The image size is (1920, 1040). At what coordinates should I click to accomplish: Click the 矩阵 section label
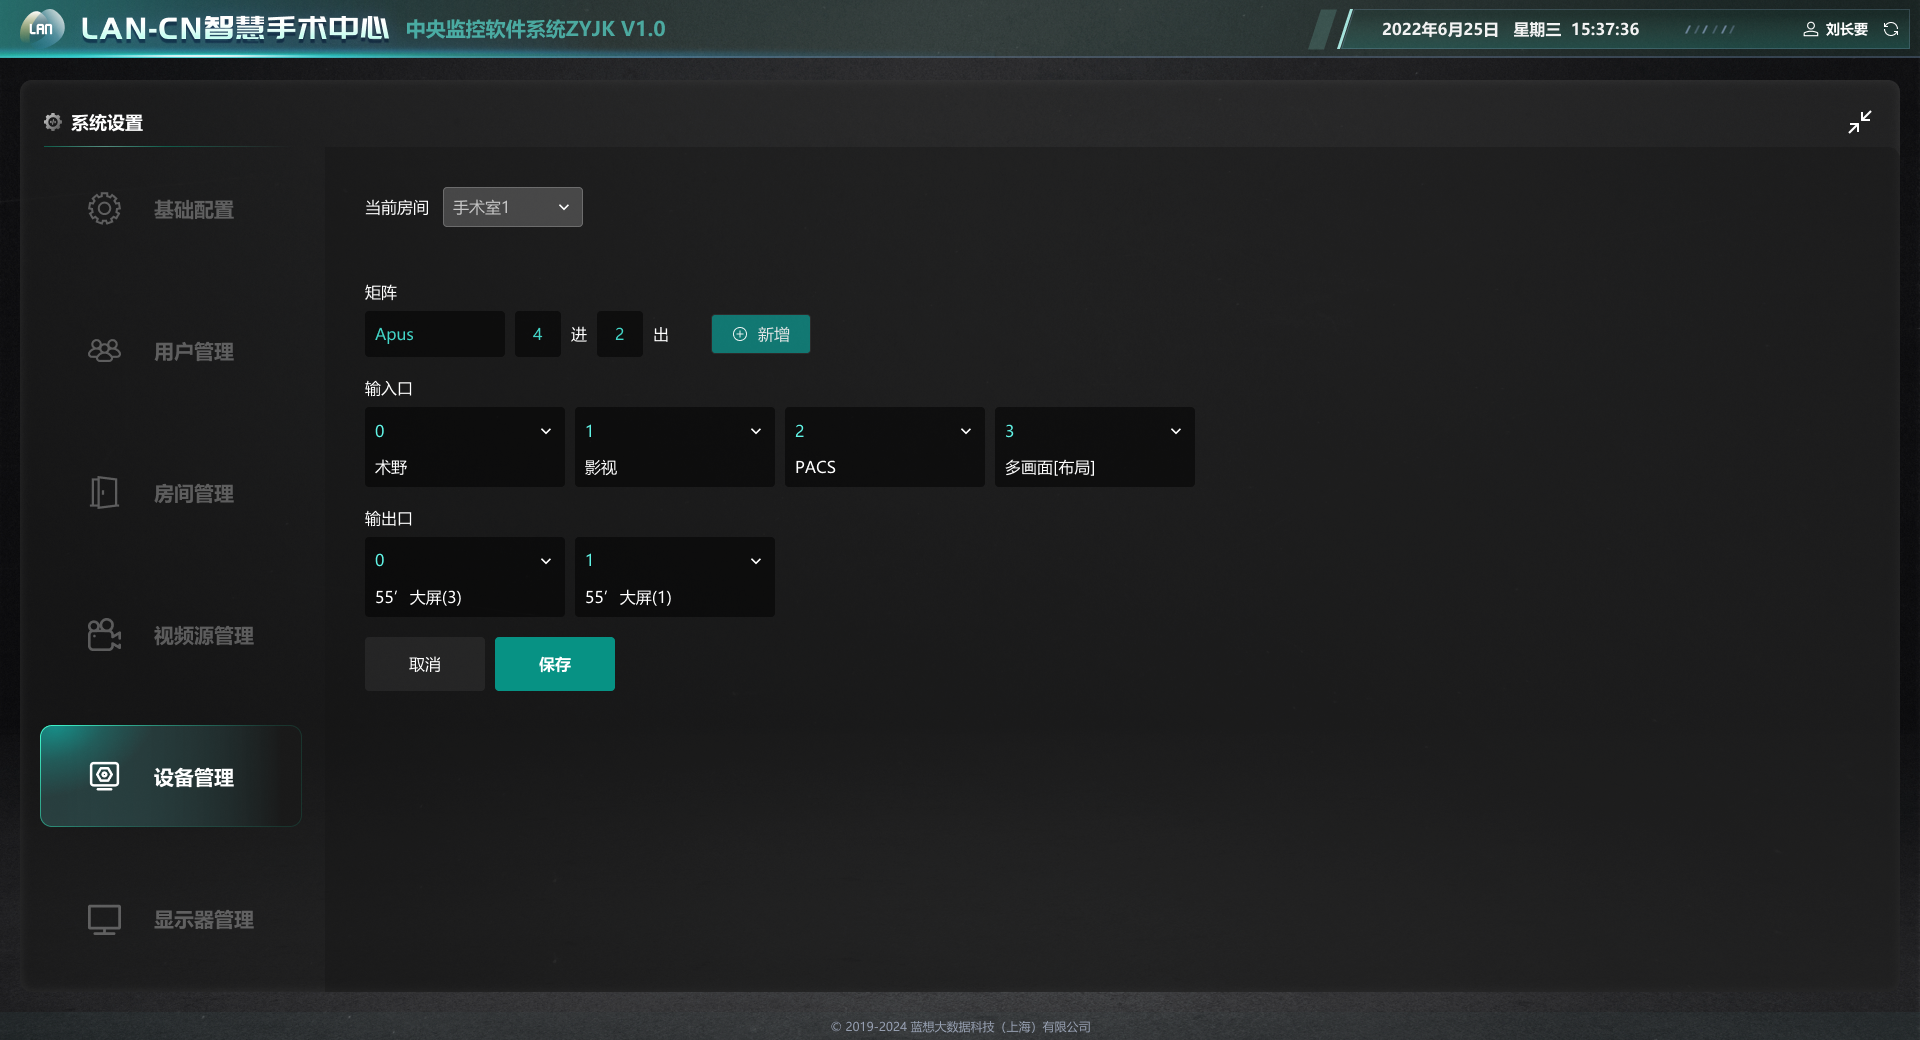381,293
